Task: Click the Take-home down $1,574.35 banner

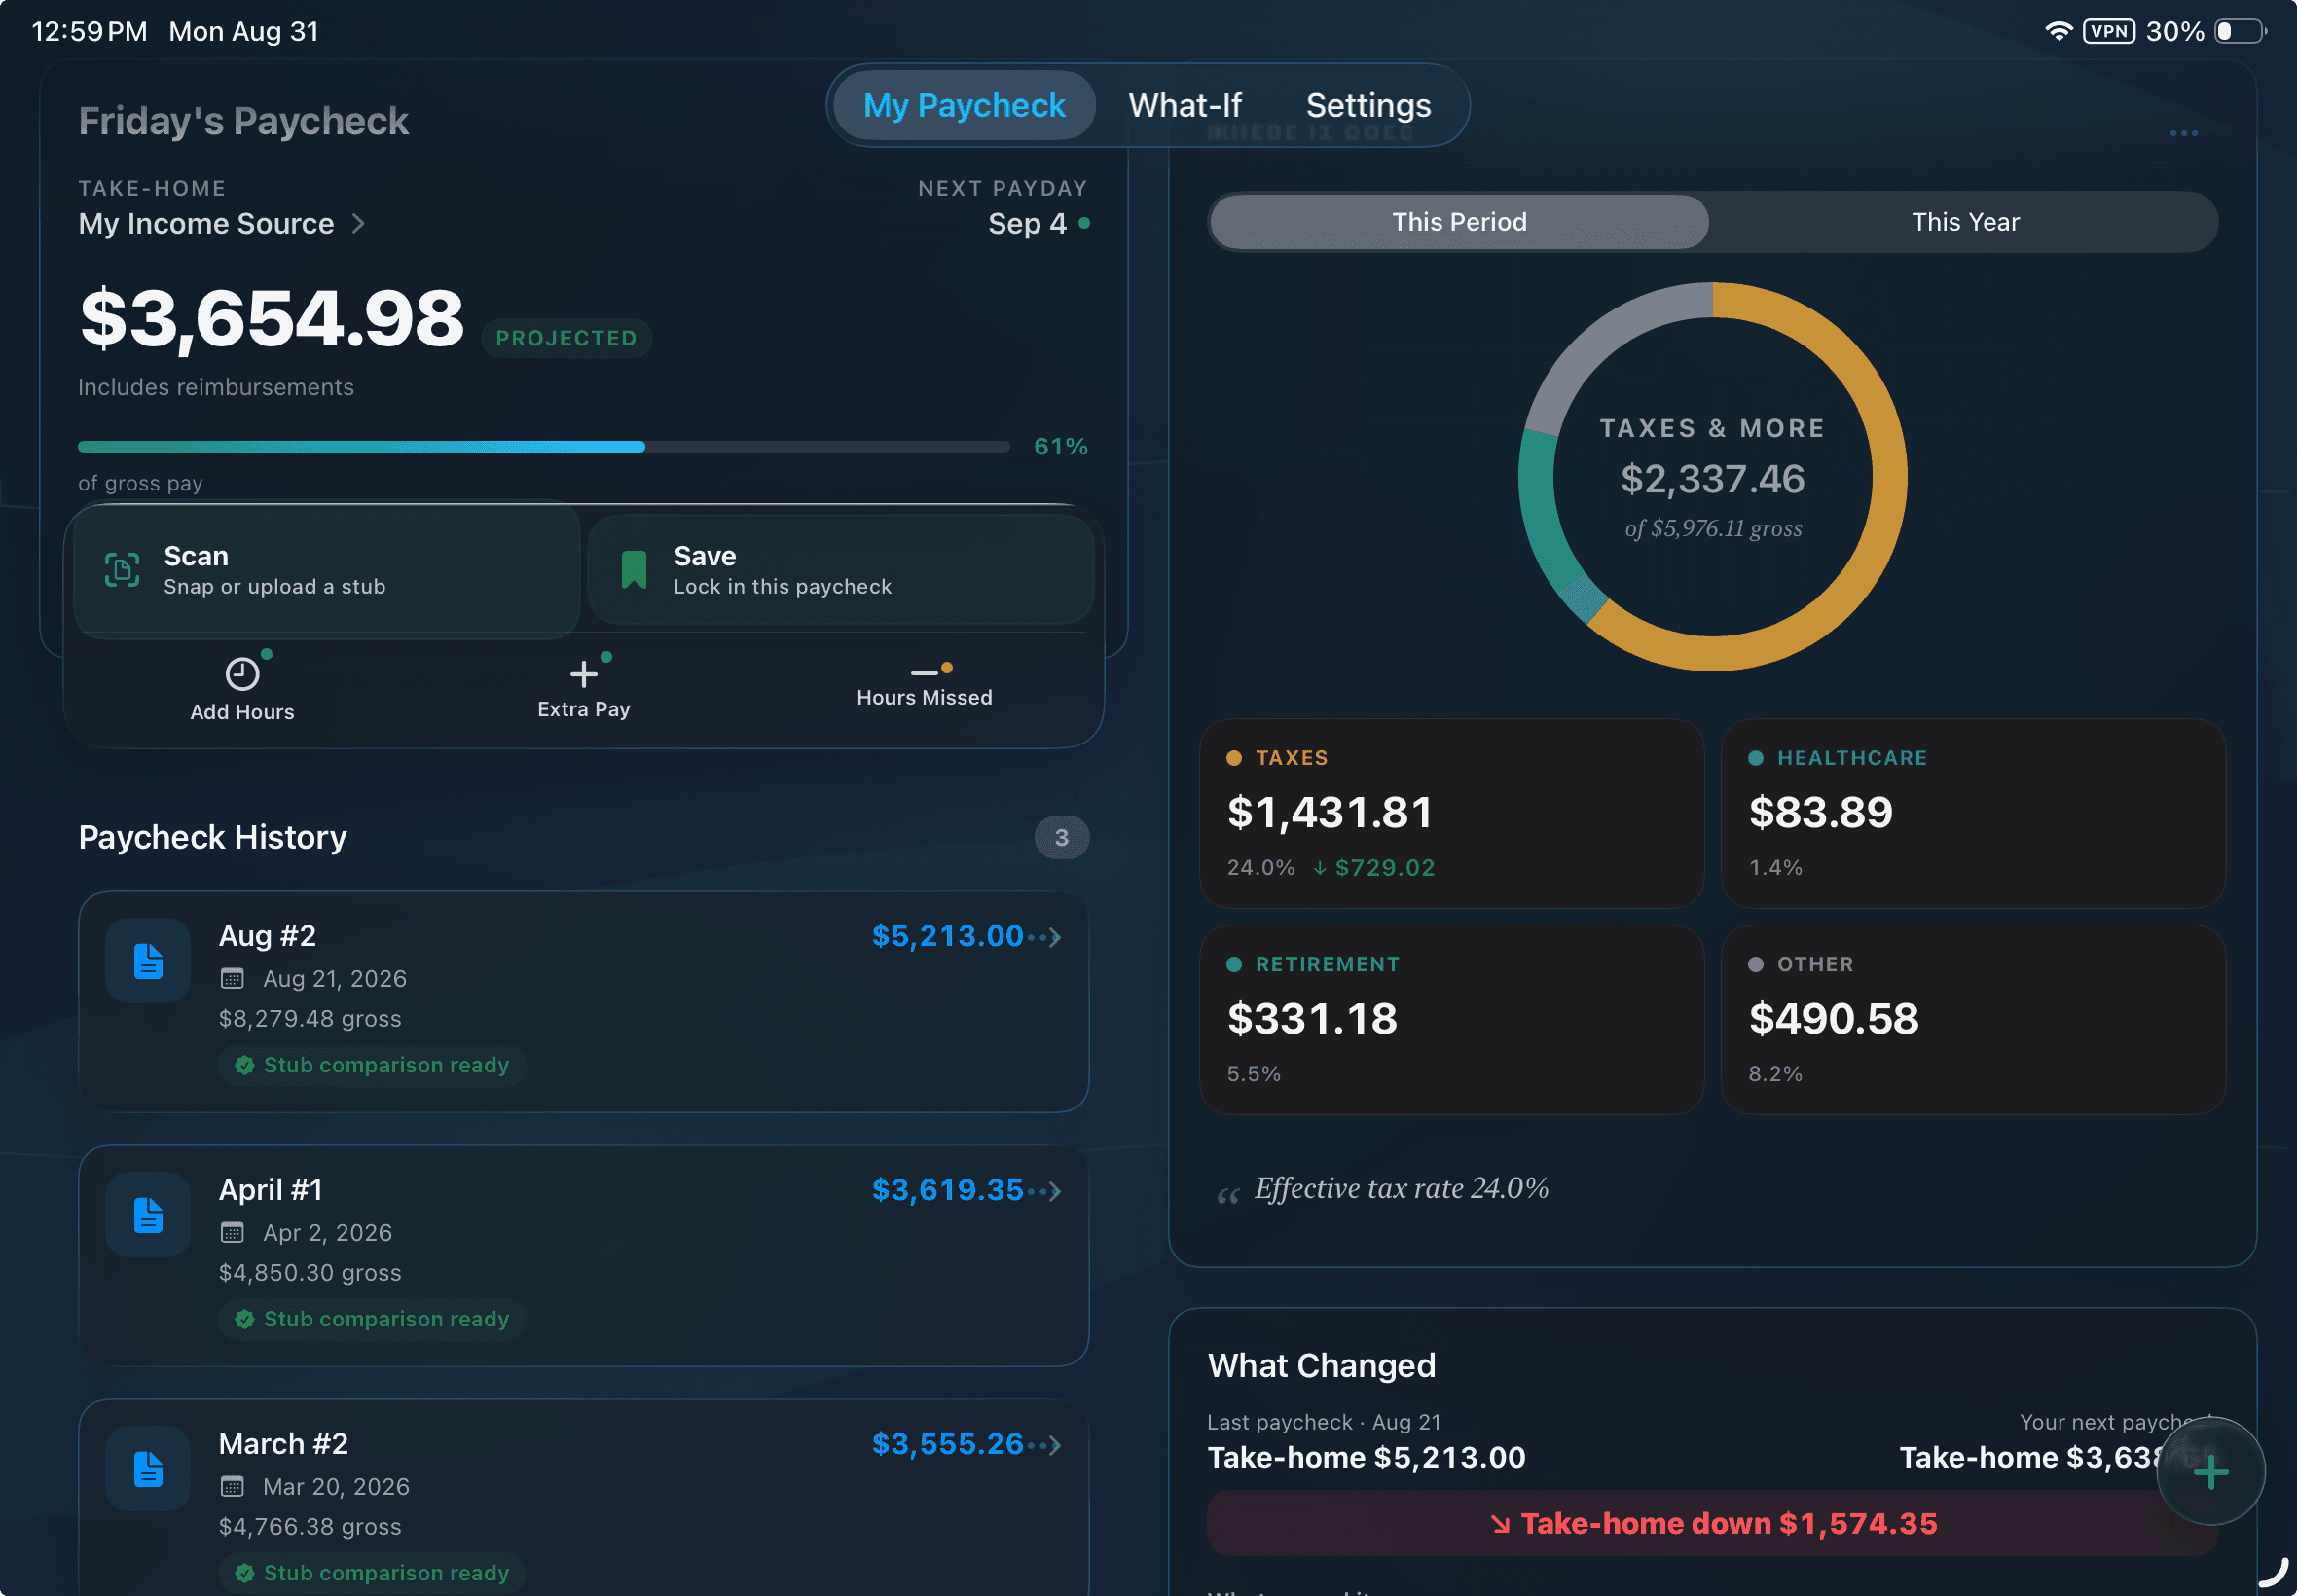Action: (1712, 1523)
